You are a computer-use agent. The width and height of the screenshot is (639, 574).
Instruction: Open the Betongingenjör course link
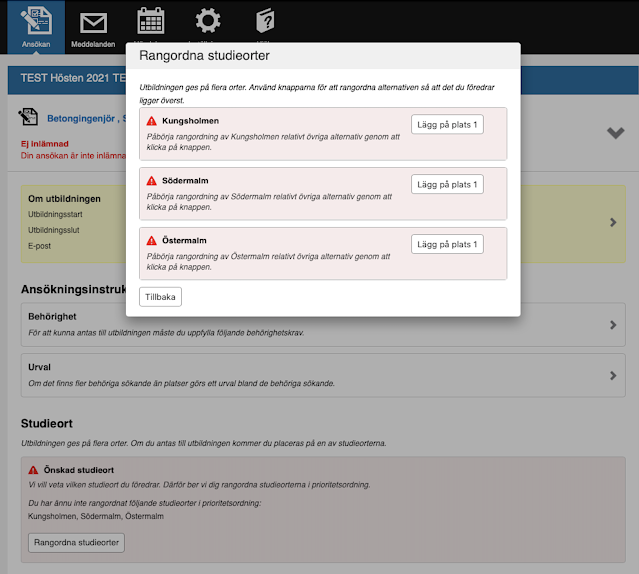click(90, 118)
